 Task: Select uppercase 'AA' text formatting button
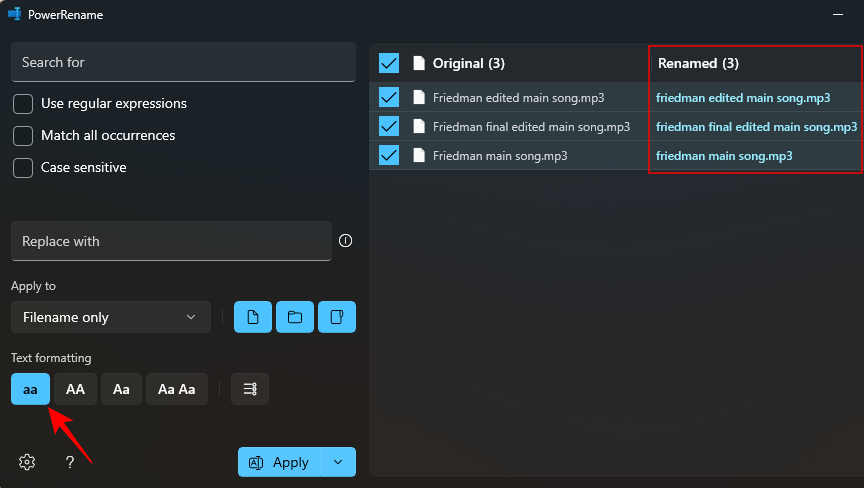click(76, 389)
